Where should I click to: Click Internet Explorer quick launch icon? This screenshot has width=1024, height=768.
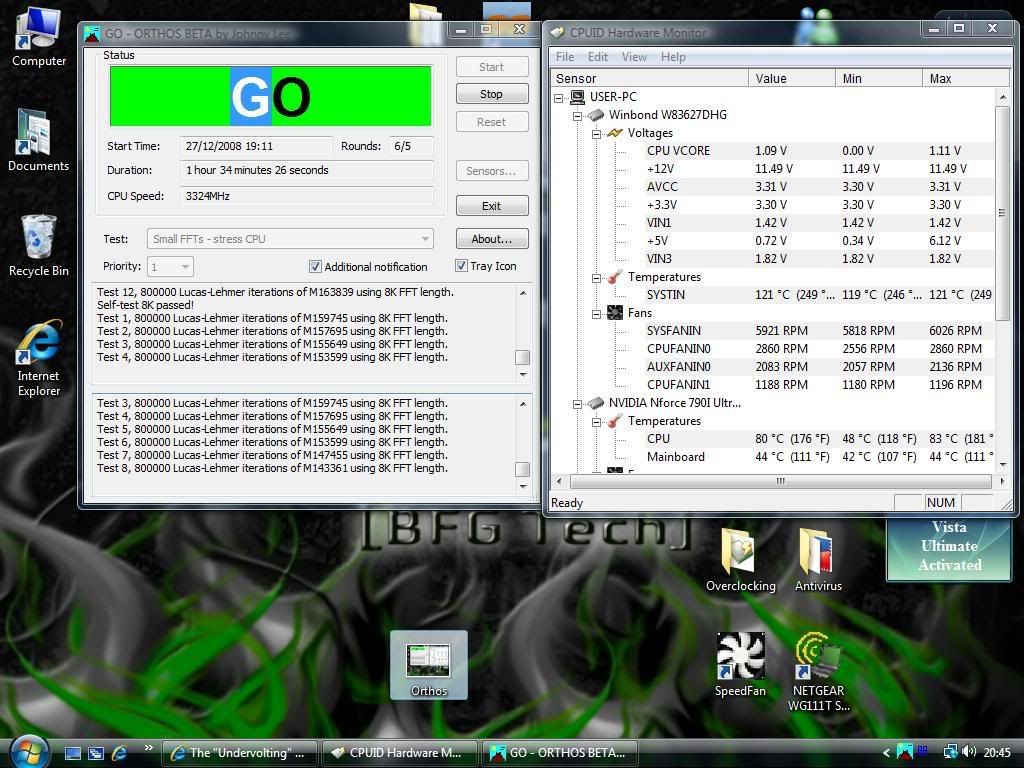coord(119,753)
